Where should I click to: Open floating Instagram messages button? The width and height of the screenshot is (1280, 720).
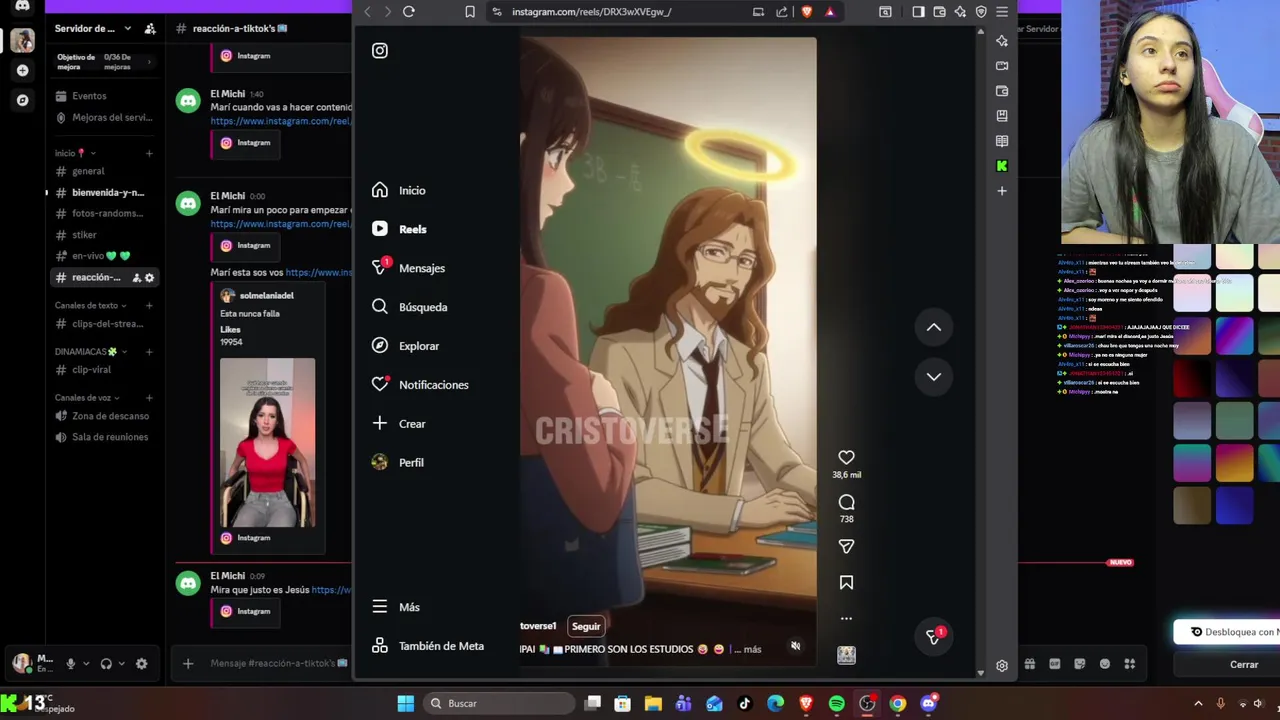[933, 636]
